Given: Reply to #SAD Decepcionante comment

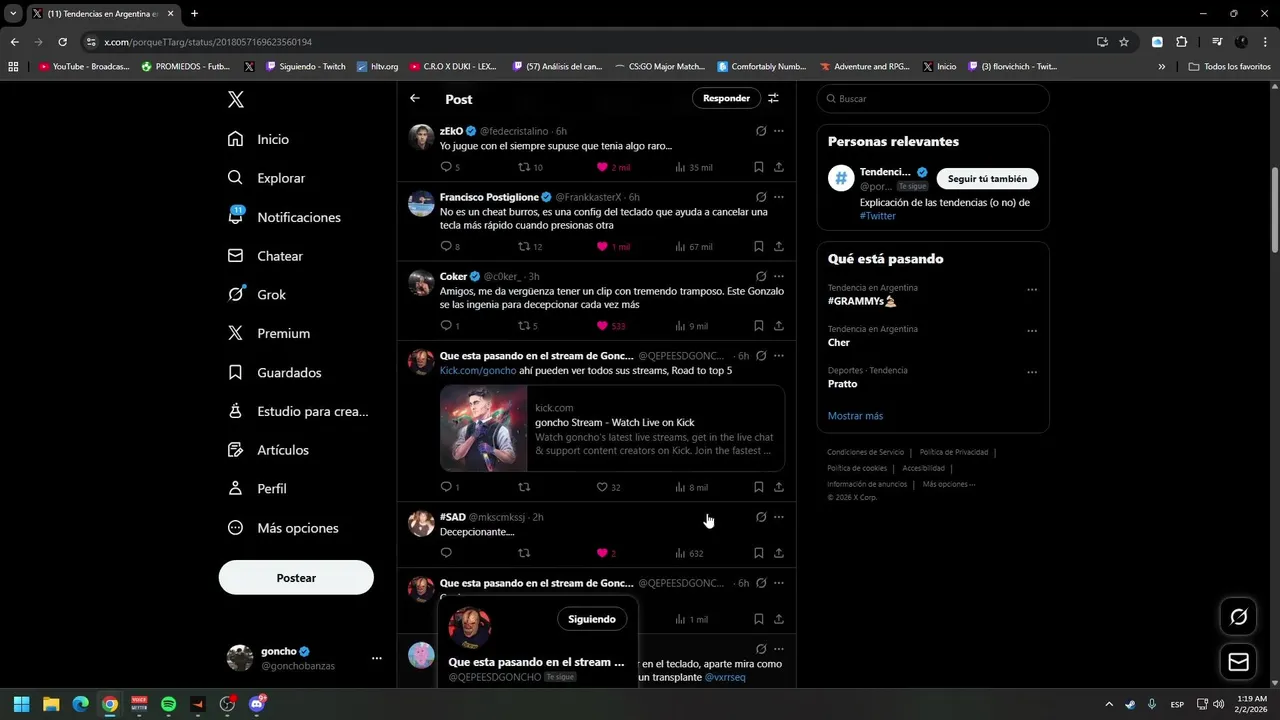Looking at the screenshot, I should pyautogui.click(x=446, y=553).
